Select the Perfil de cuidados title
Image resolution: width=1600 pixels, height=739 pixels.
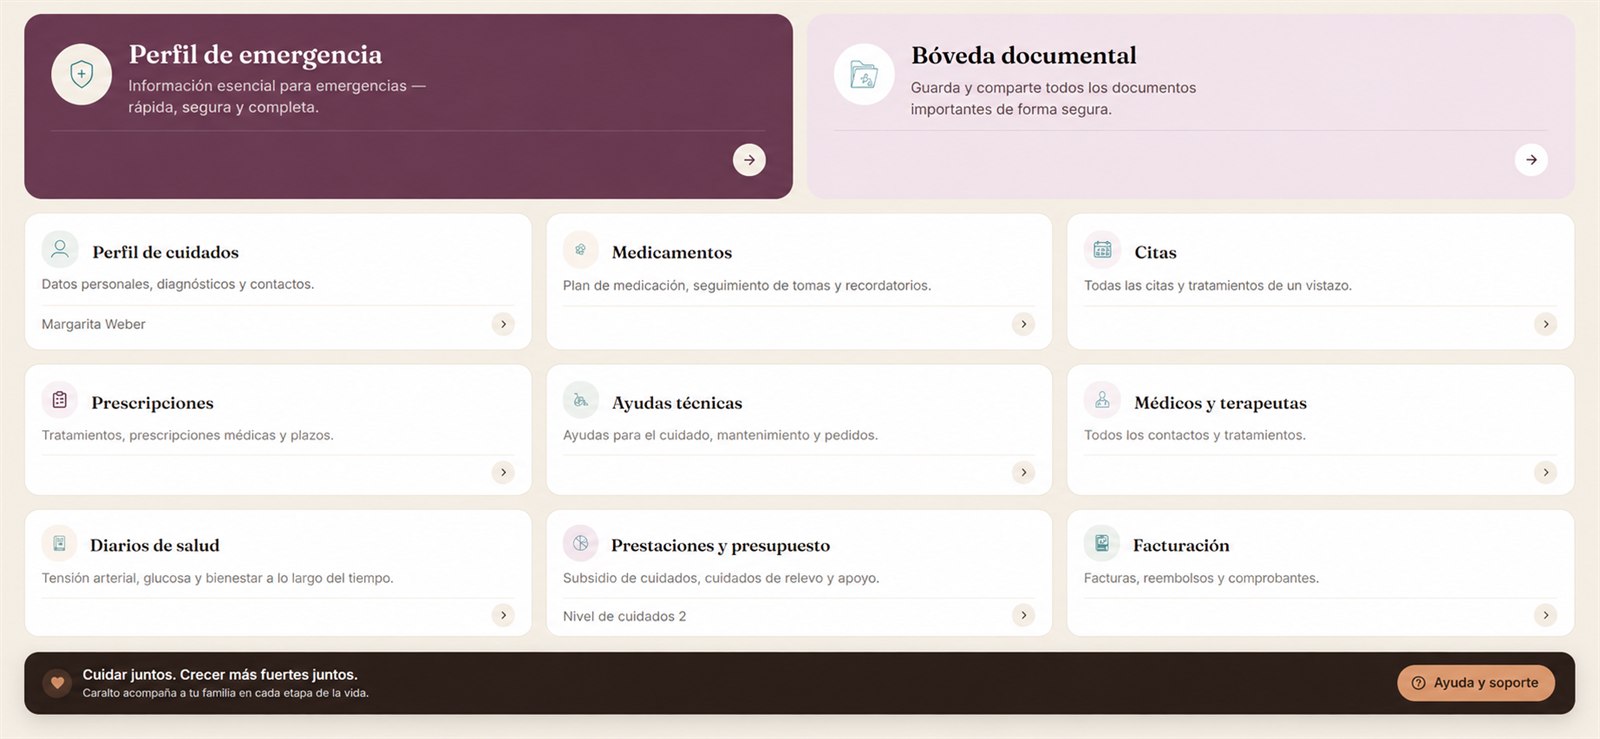[166, 252]
